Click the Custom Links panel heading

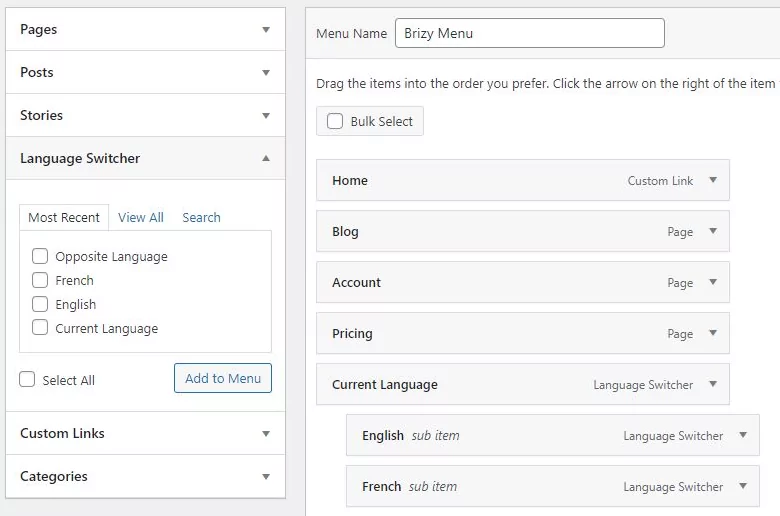[62, 433]
